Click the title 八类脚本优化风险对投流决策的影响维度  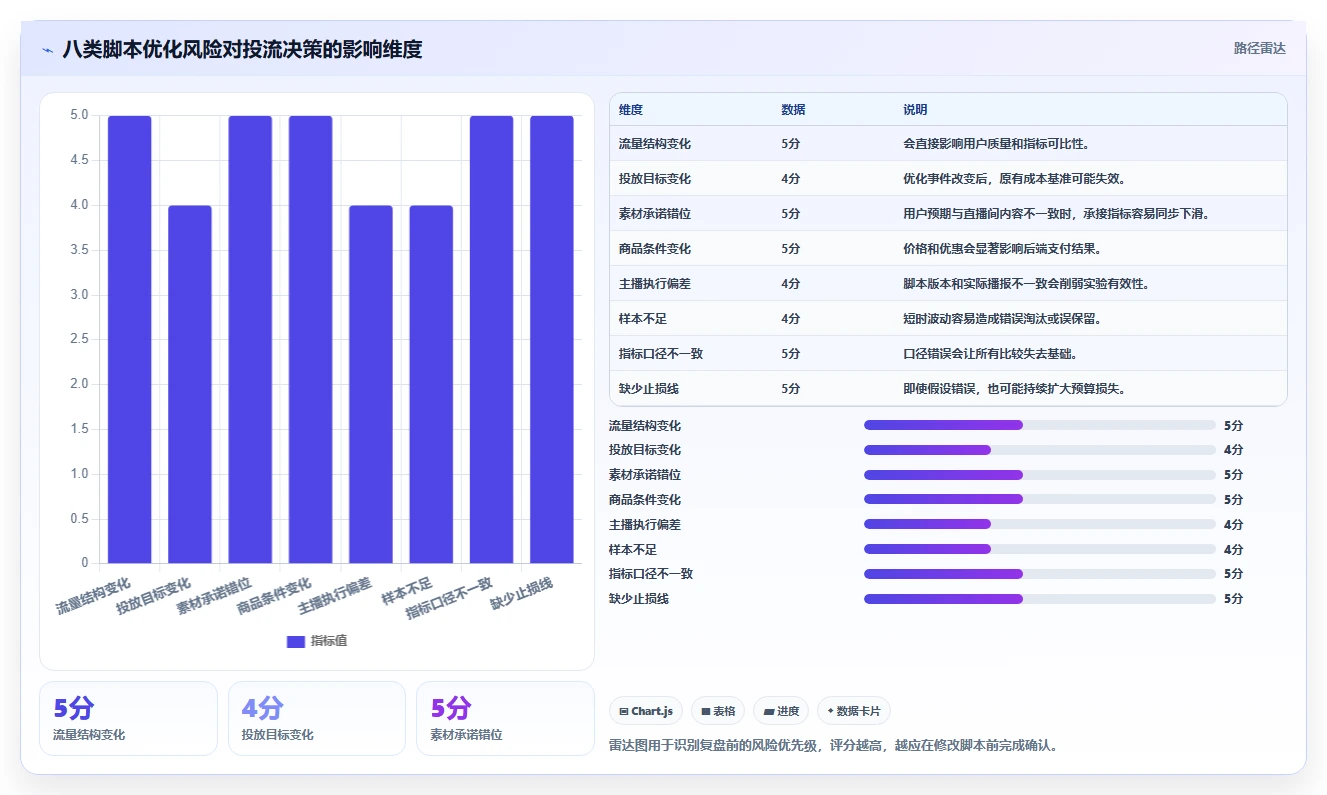pyautogui.click(x=242, y=49)
